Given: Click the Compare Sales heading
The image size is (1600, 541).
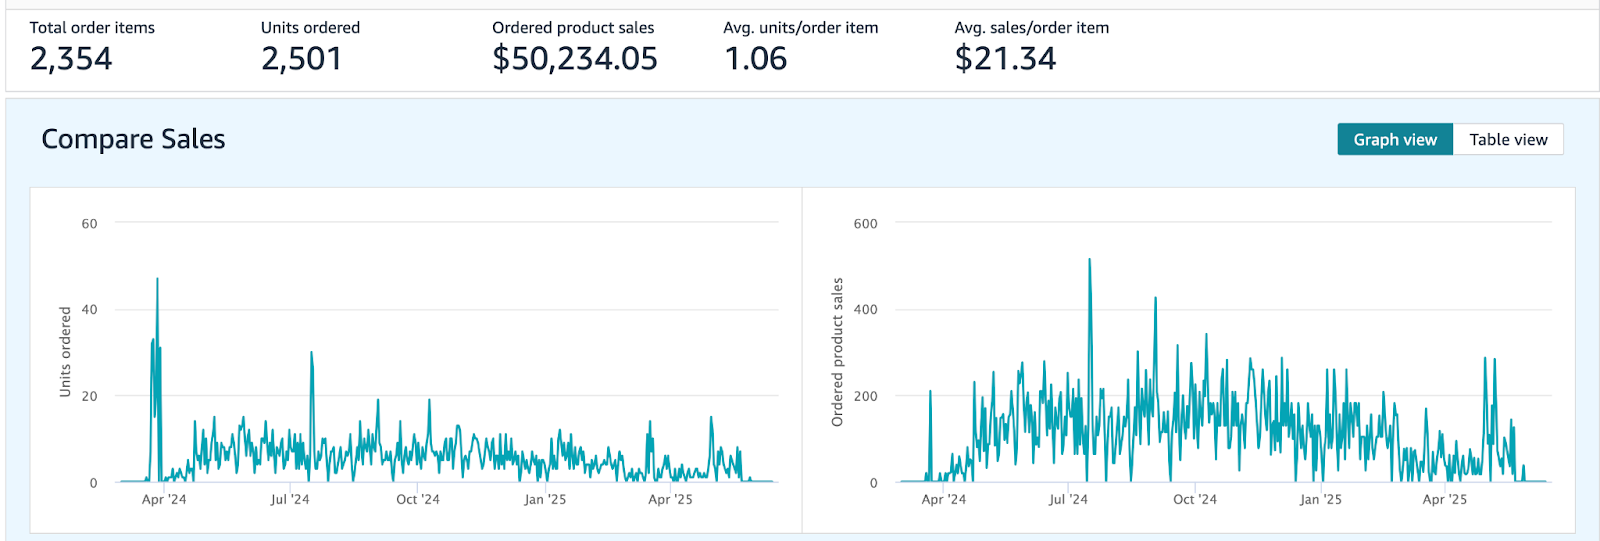Looking at the screenshot, I should [133, 139].
